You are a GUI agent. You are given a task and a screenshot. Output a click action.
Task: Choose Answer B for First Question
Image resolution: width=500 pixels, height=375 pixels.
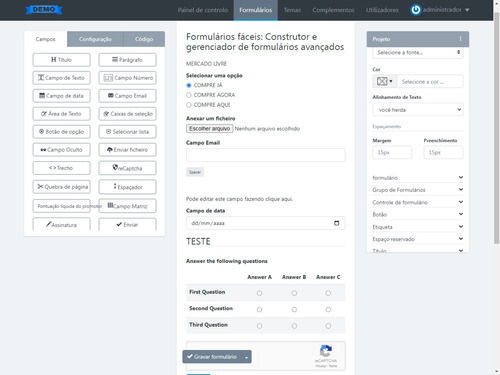tap(294, 293)
